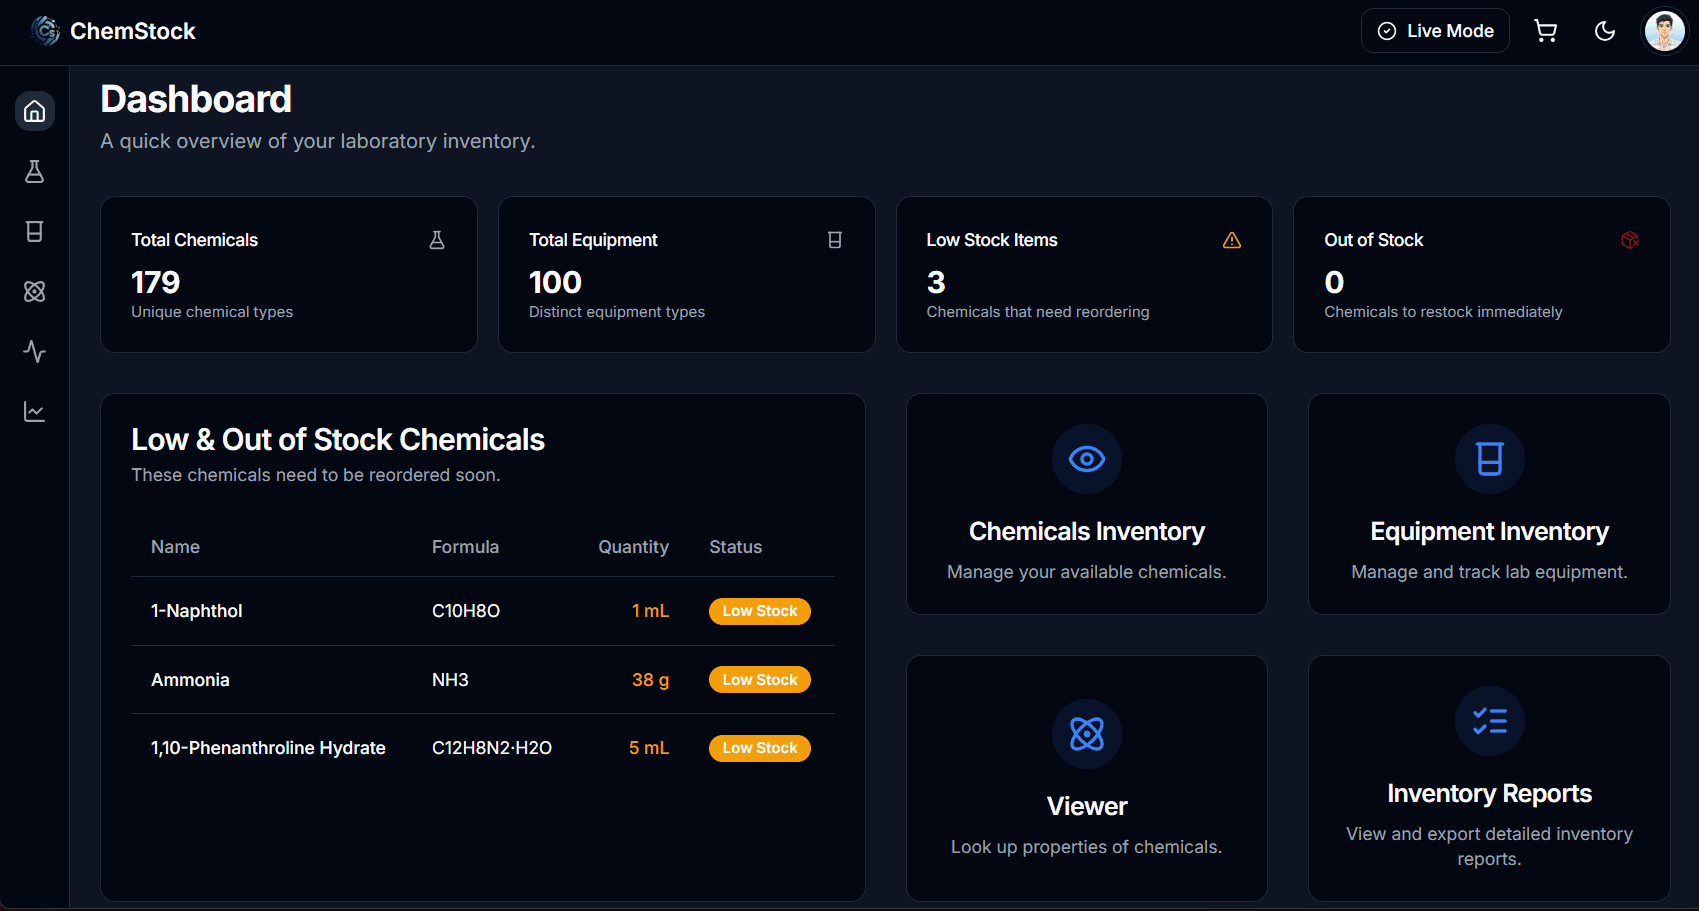The width and height of the screenshot is (1699, 911).
Task: Click the Status column header
Action: coord(736,547)
